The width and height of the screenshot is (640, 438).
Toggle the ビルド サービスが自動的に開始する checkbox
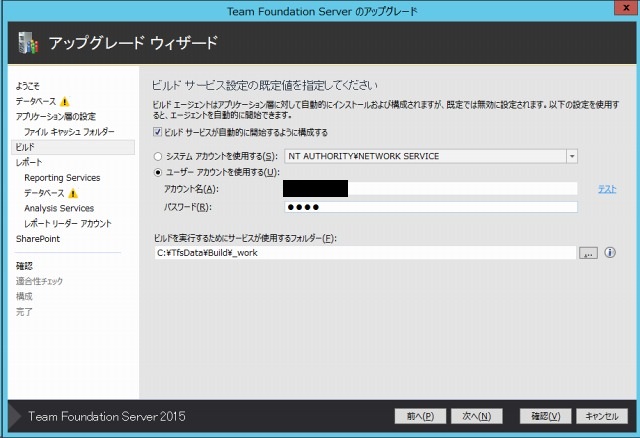(x=157, y=132)
